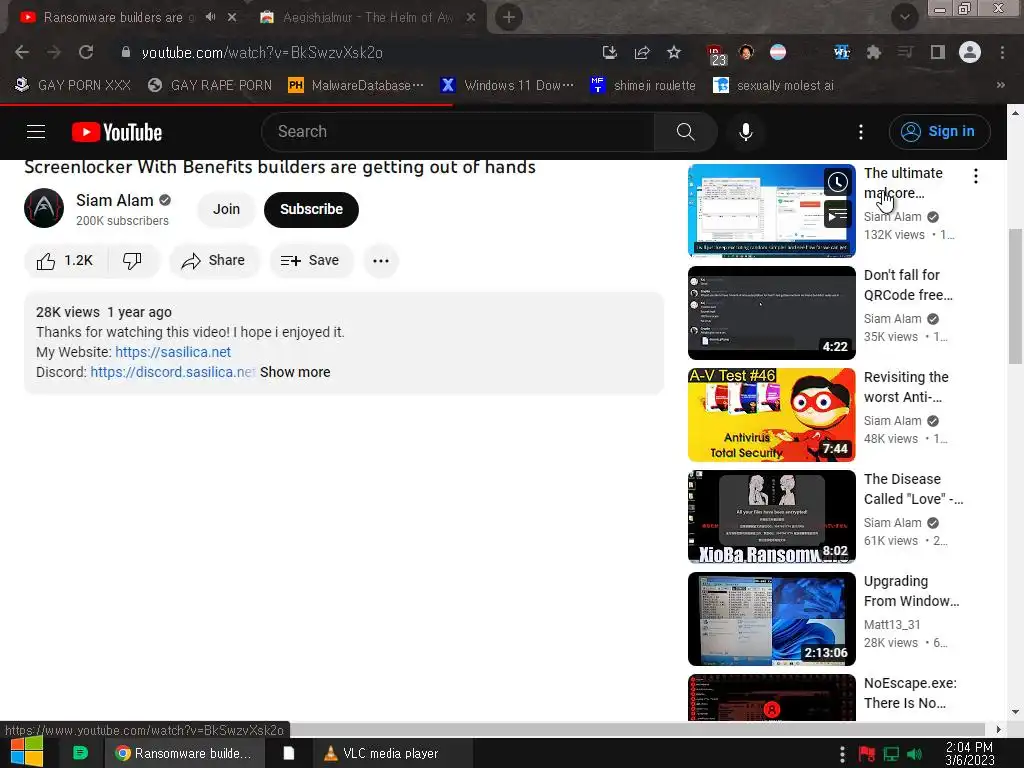The image size is (1024, 768).
Task: Reload the YouTube page
Action: [x=86, y=52]
